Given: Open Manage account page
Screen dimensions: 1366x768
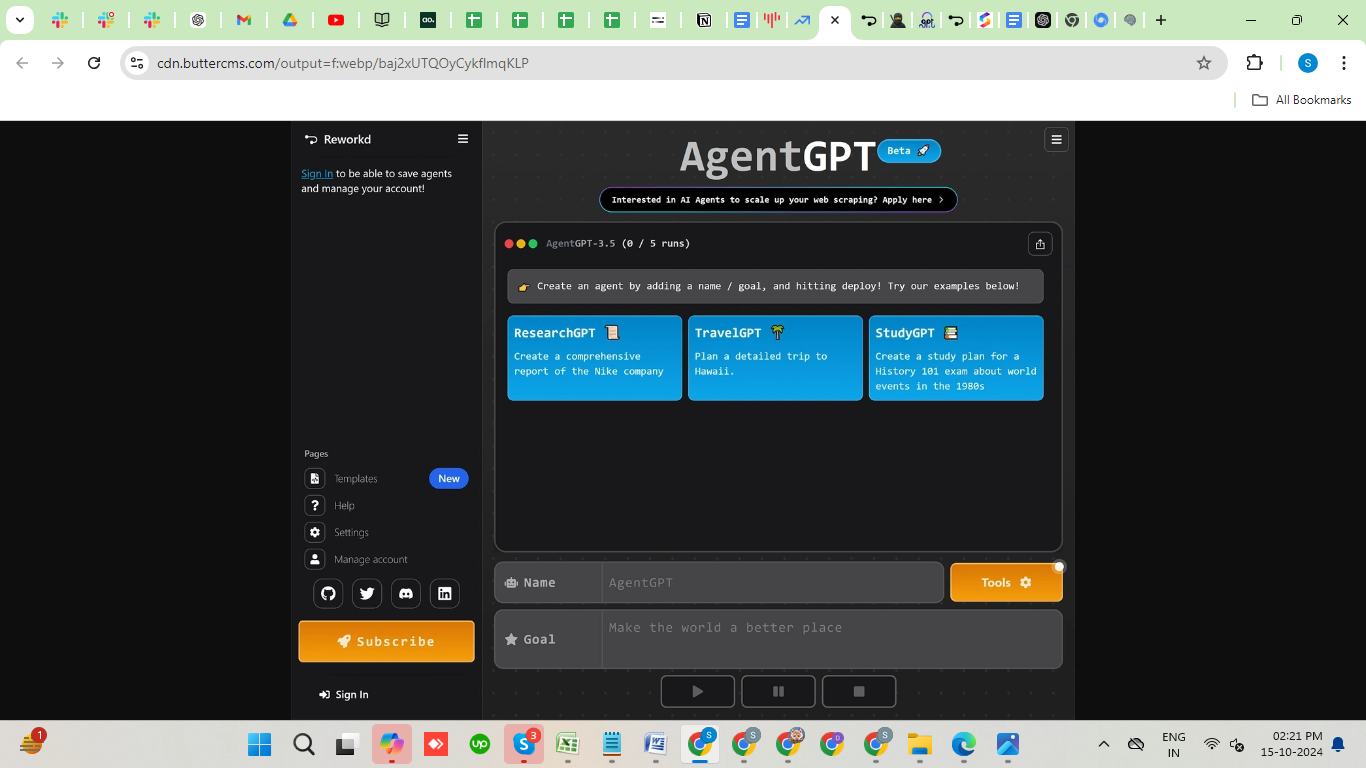Looking at the screenshot, I should [x=371, y=560].
